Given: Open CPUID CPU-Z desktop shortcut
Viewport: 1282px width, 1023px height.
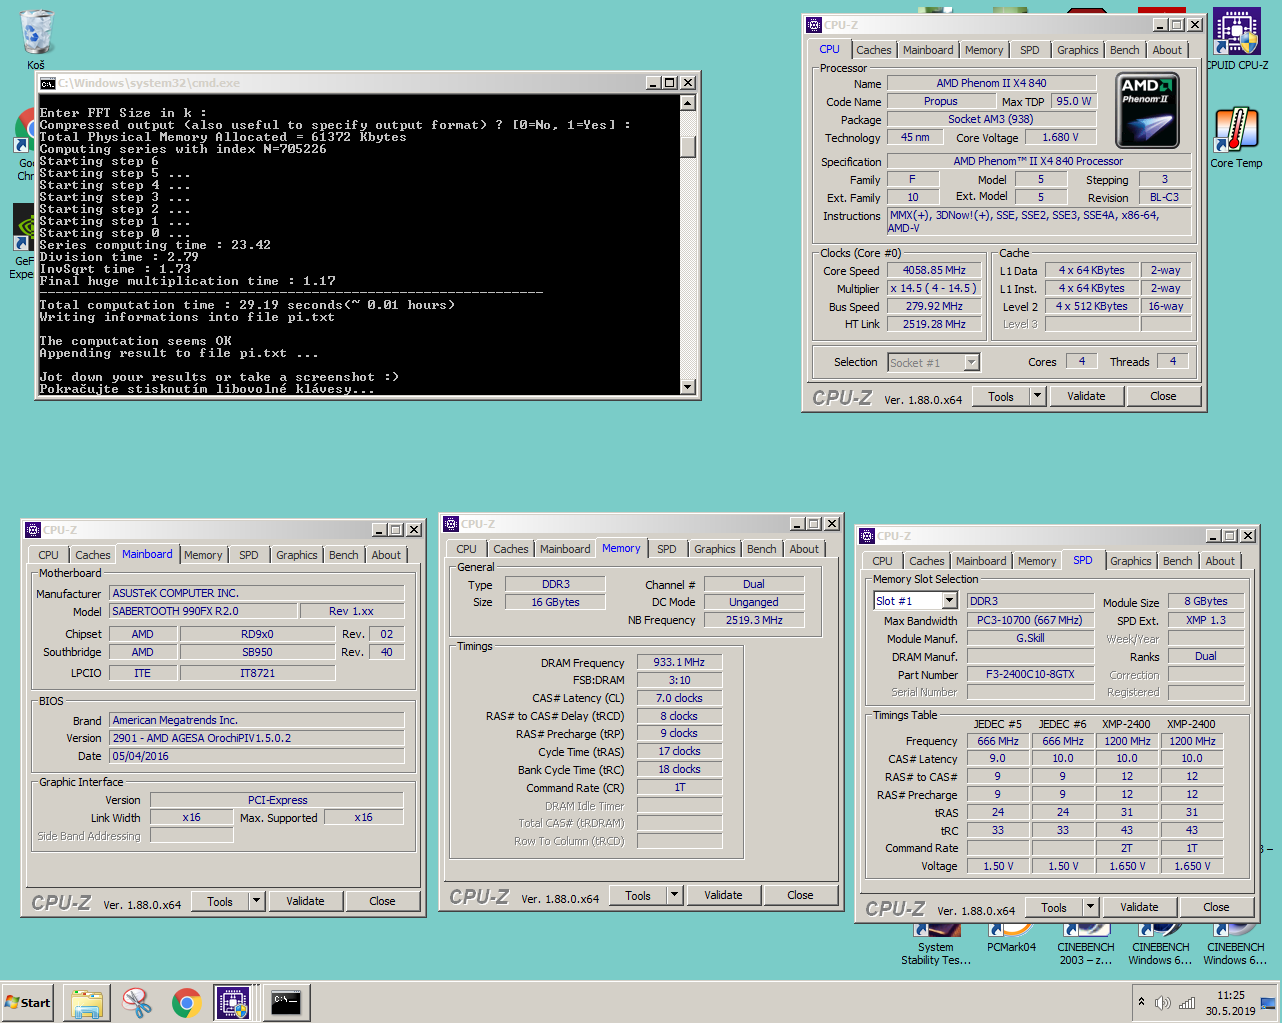Looking at the screenshot, I should pyautogui.click(x=1237, y=40).
